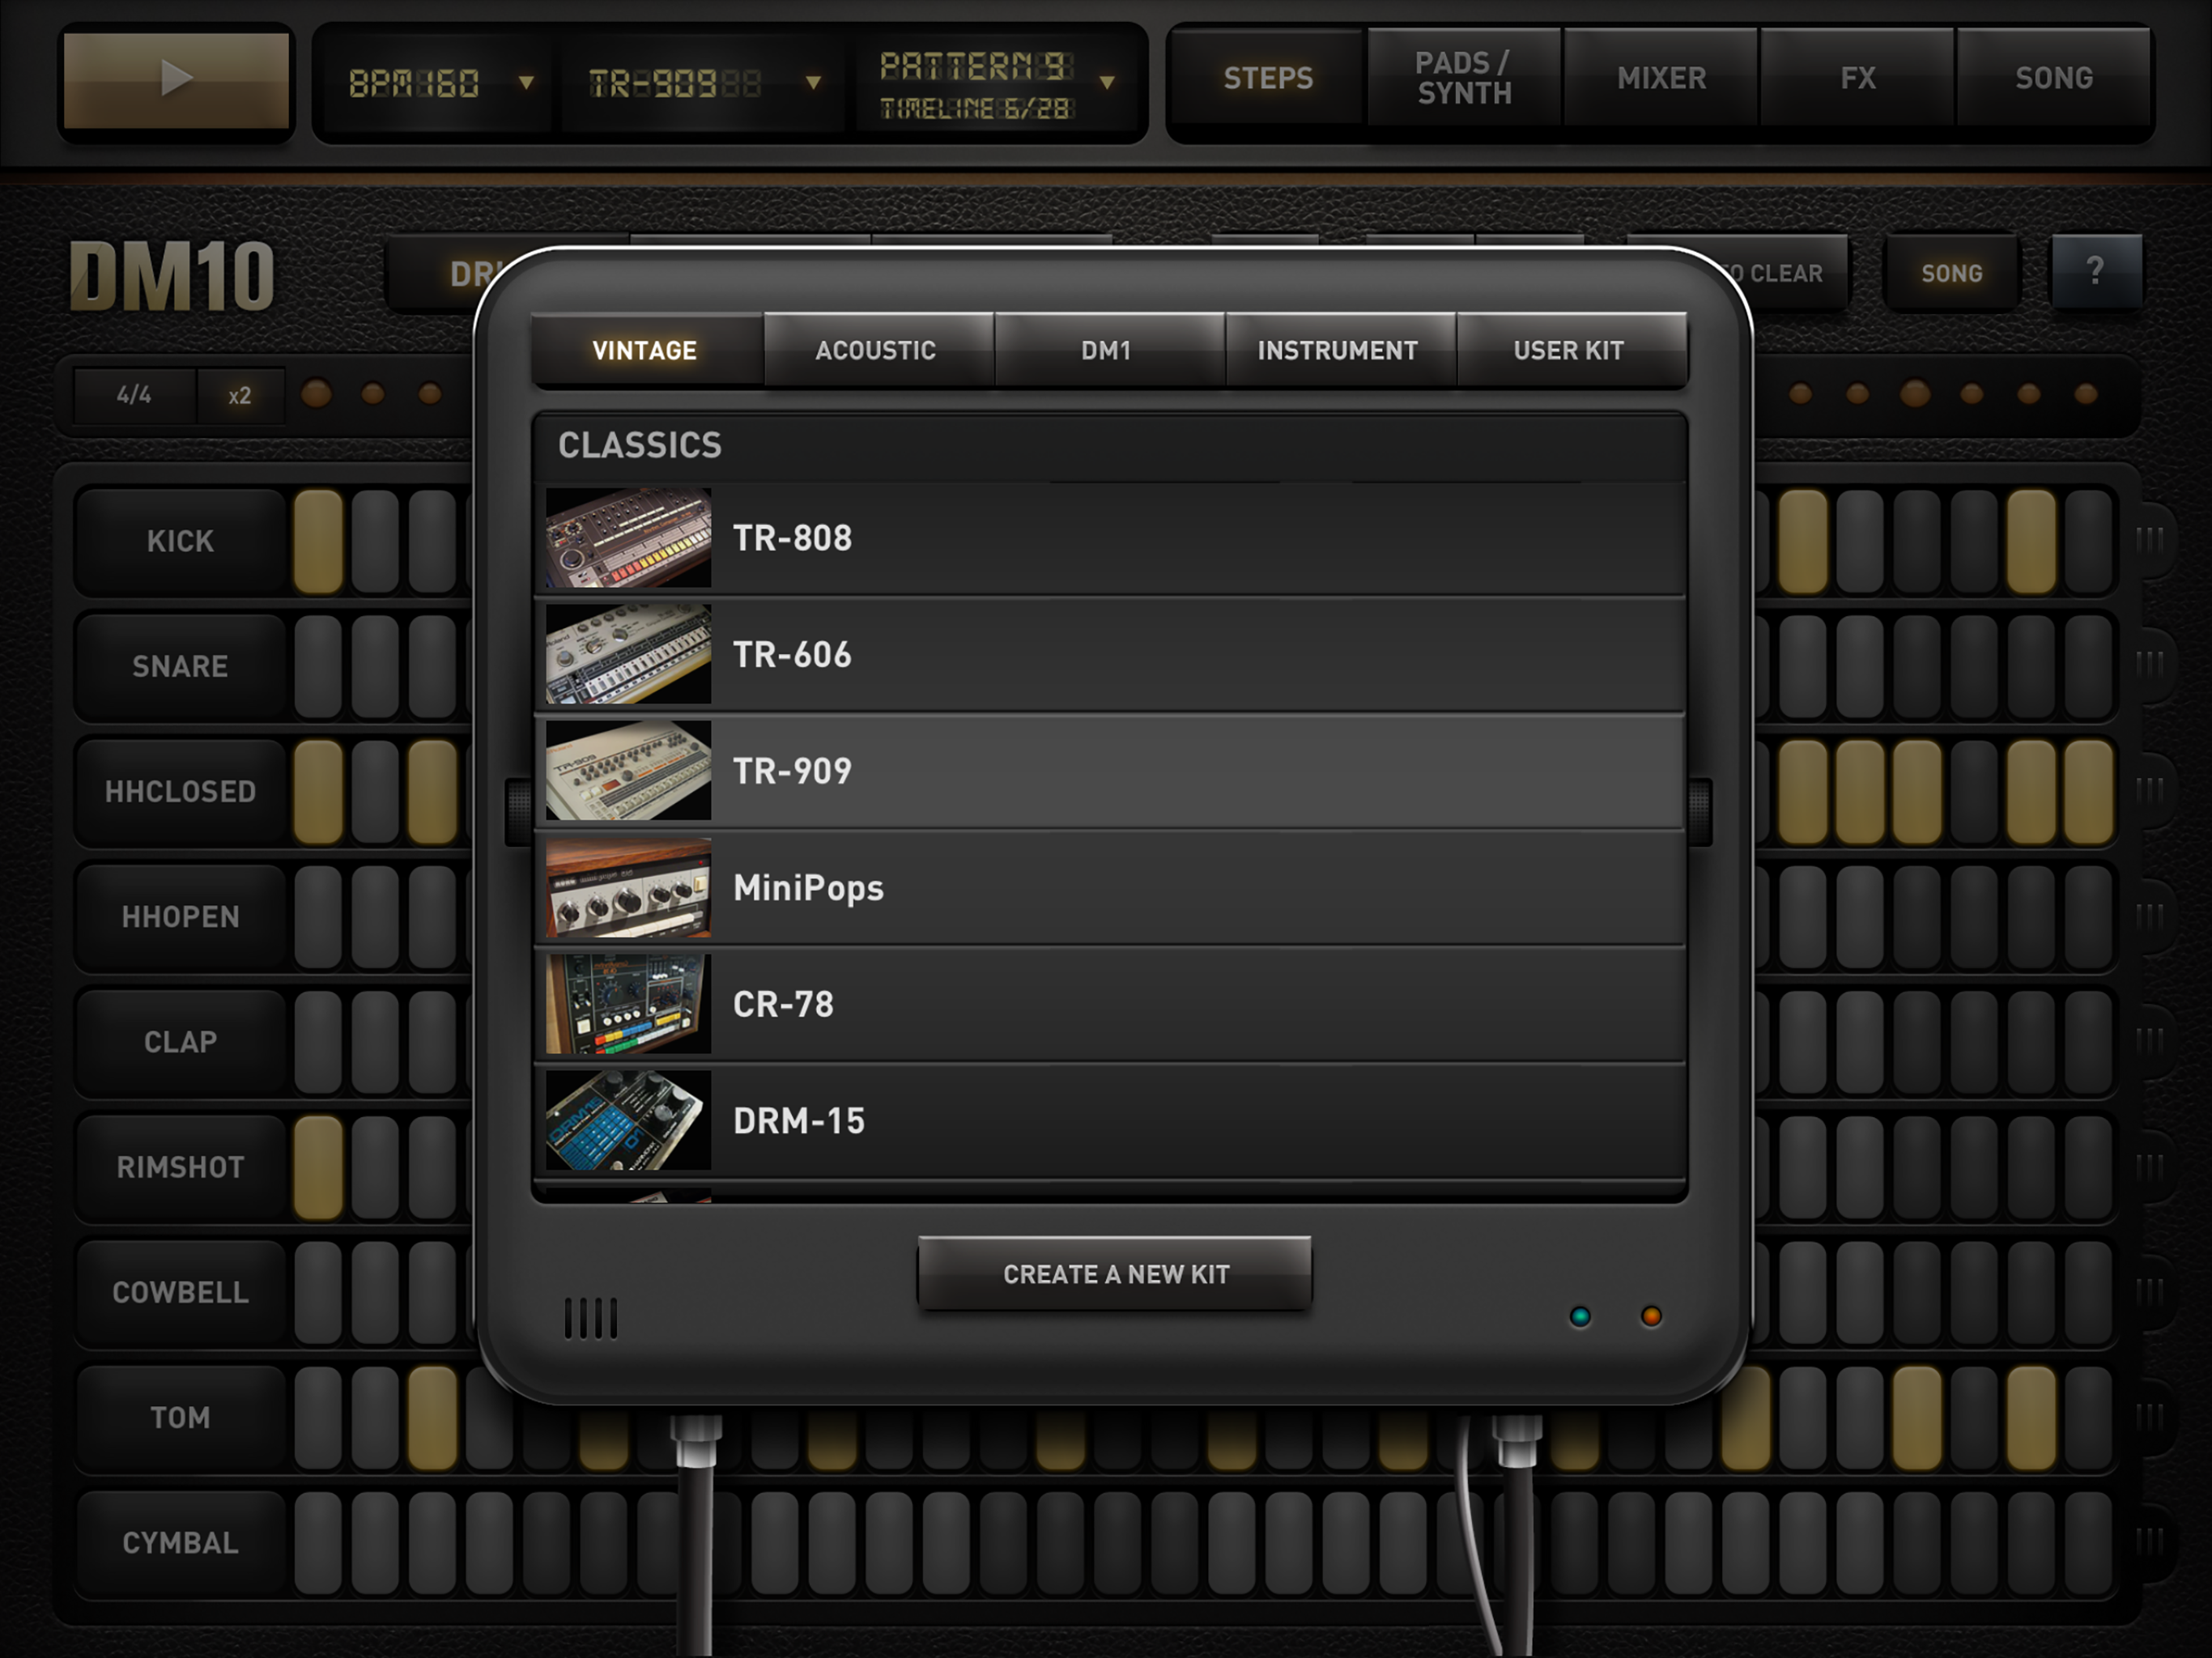This screenshot has height=1658, width=2212.
Task: Choose the TR-808 kit name
Action: click(x=793, y=538)
